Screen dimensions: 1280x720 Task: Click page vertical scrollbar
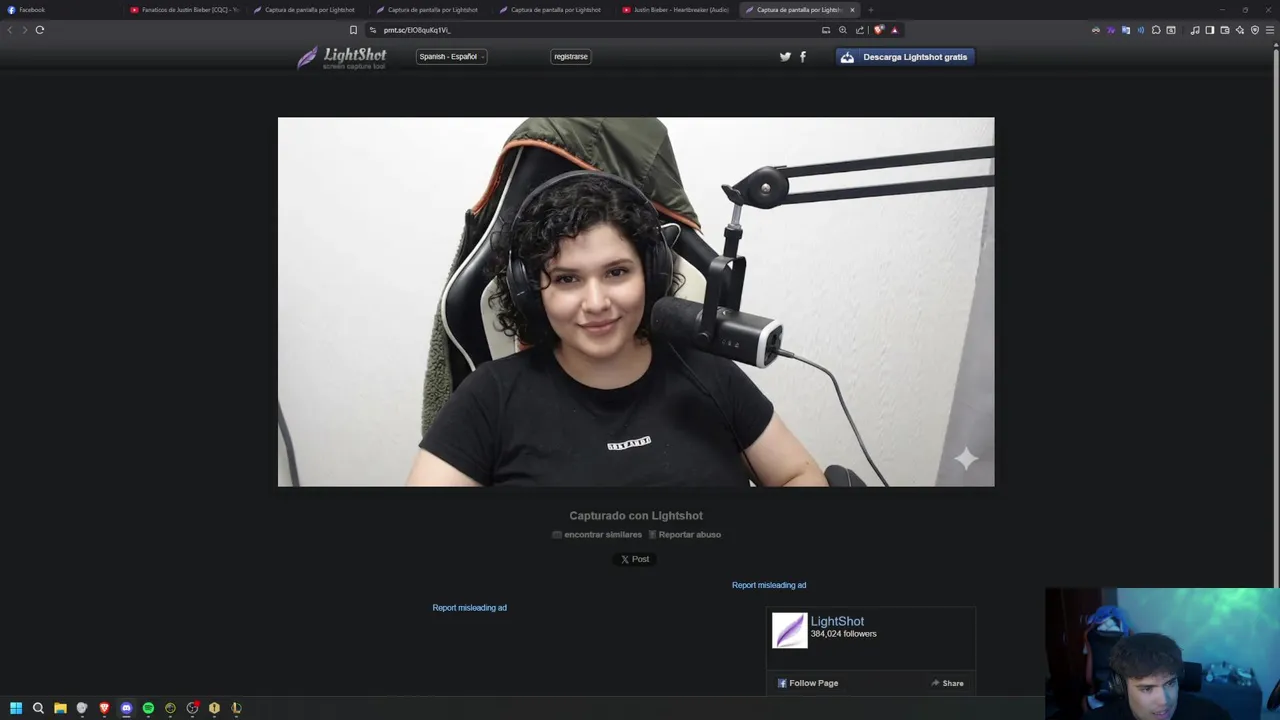1275,320
